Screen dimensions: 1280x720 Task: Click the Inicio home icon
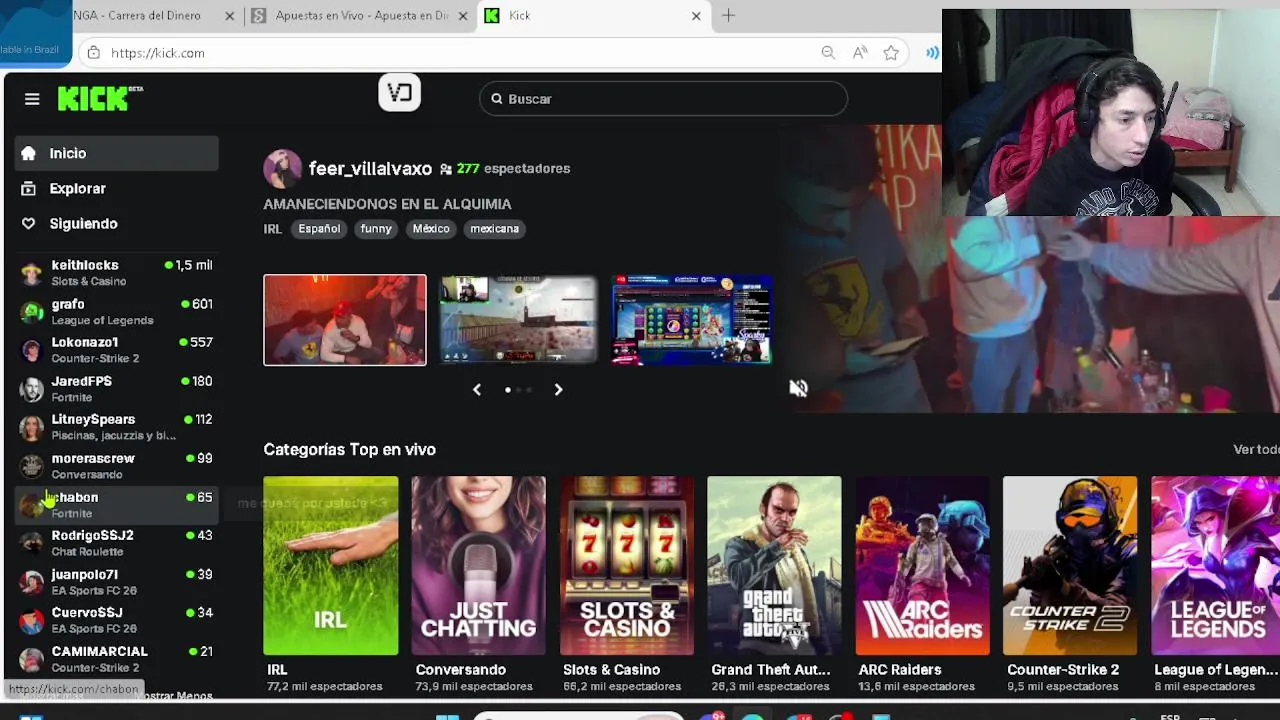pyautogui.click(x=28, y=153)
